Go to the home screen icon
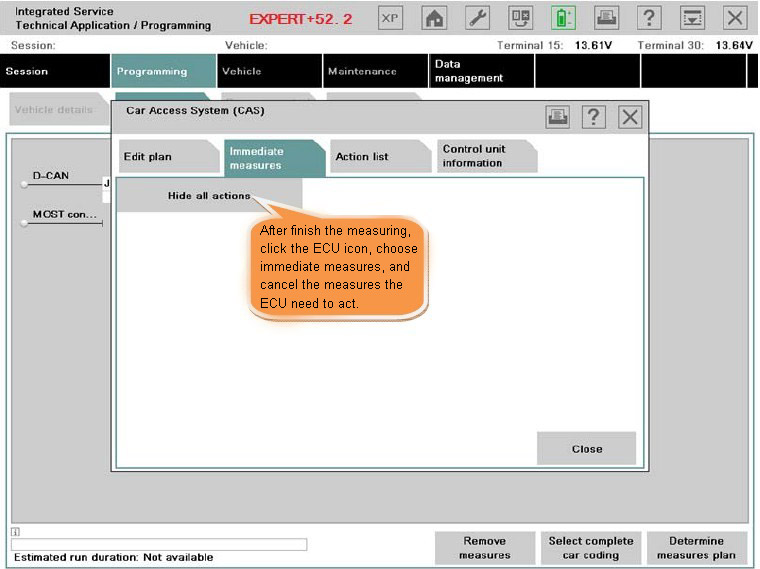The height and width of the screenshot is (569, 760). (434, 18)
